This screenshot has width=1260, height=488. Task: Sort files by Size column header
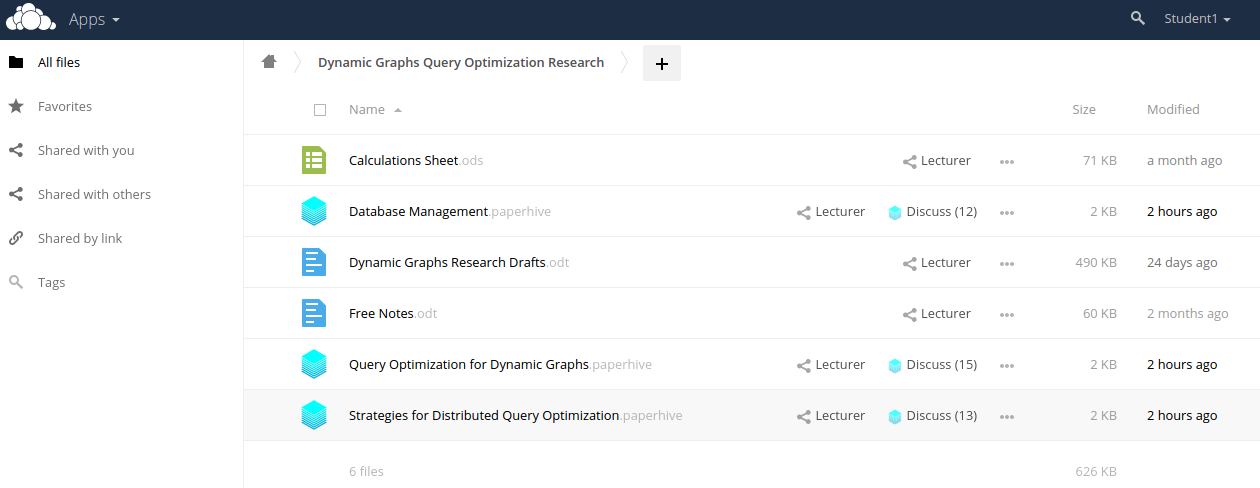click(x=1084, y=110)
